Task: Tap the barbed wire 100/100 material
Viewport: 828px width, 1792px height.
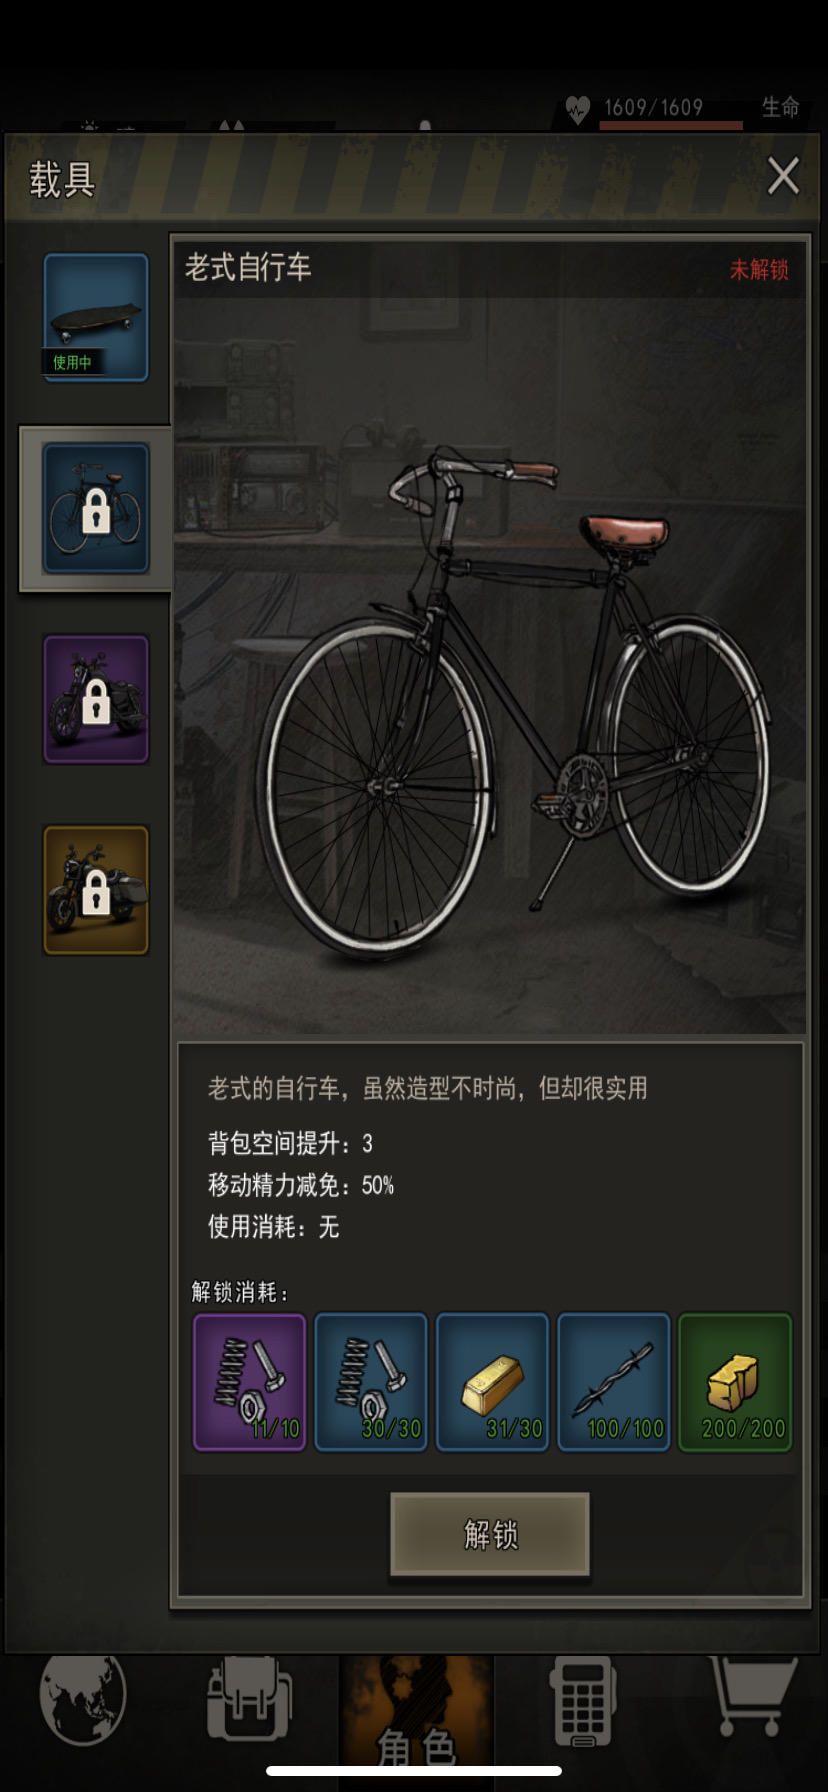Action: point(614,1382)
